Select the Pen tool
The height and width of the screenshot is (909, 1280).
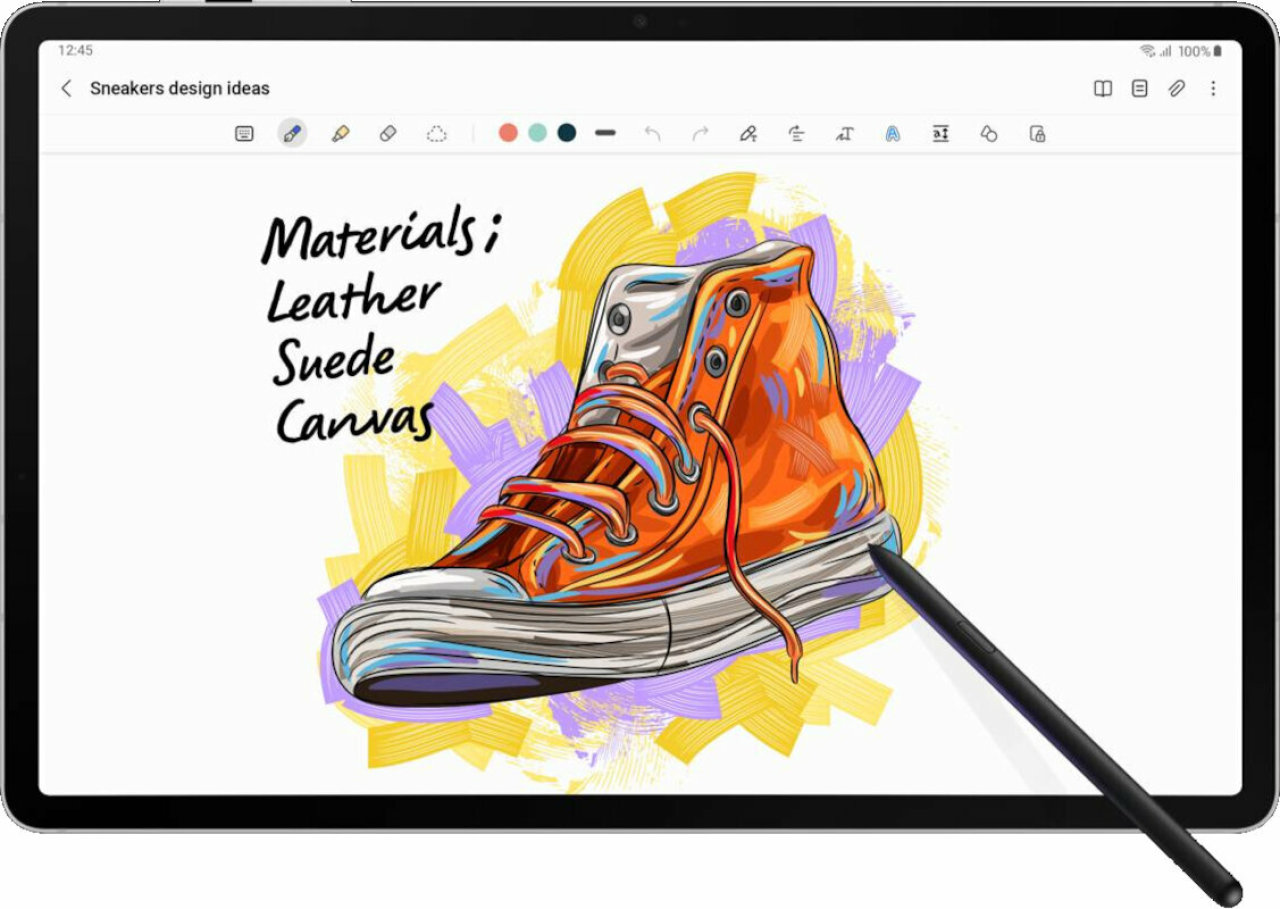[x=292, y=133]
